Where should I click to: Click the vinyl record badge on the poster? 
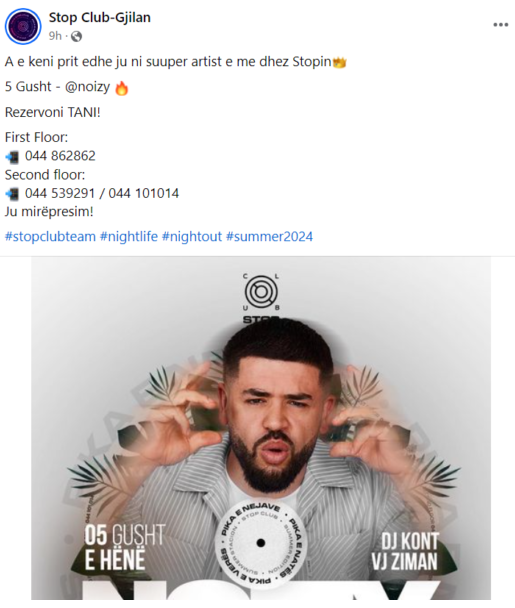pyautogui.click(x=261, y=543)
